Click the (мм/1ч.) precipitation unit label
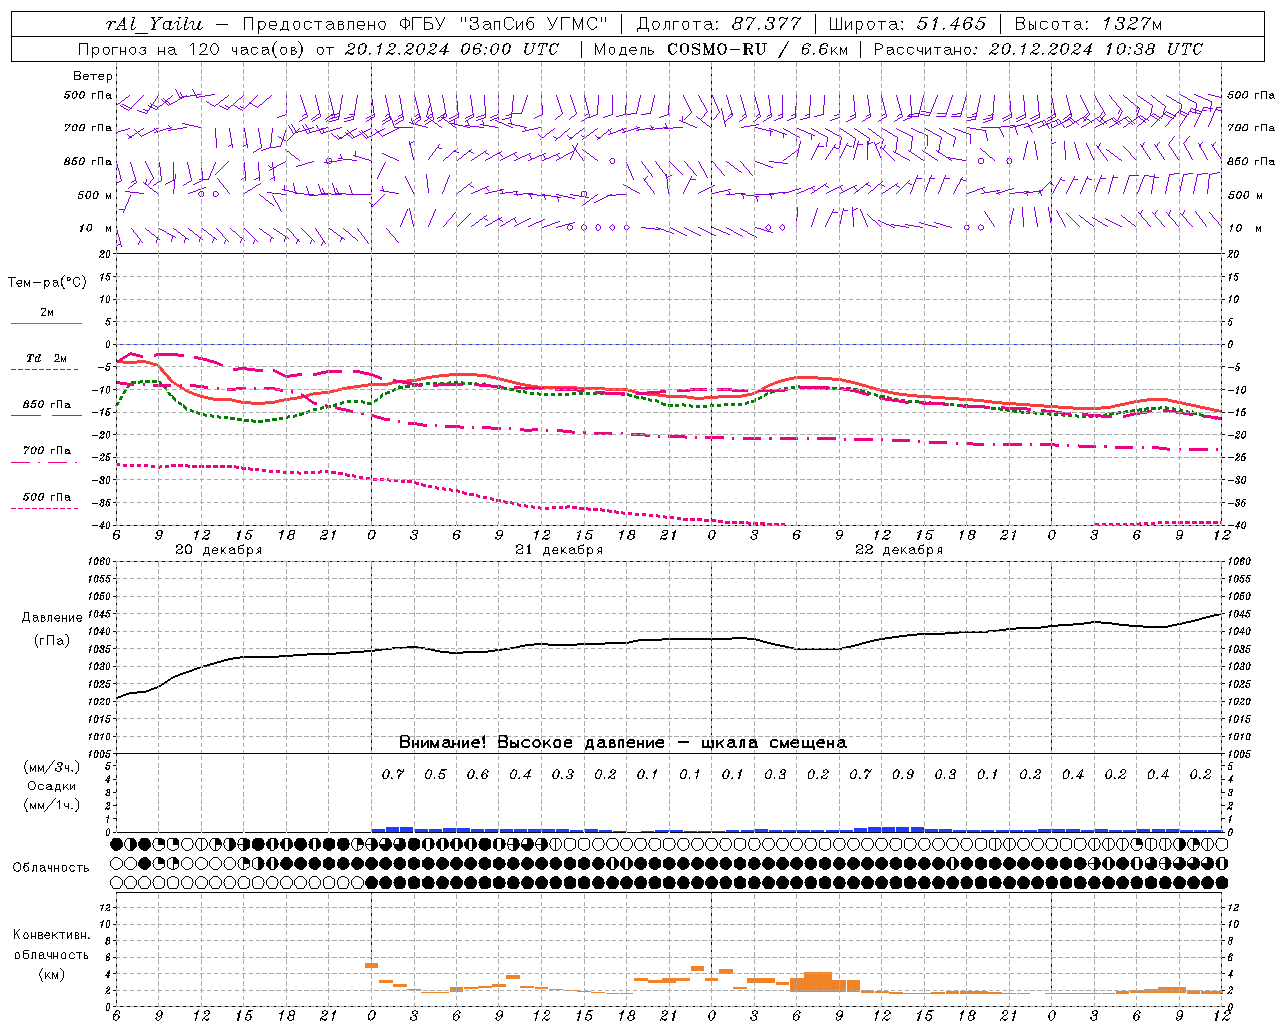Image resolution: width=1280 pixels, height=1024 pixels. [52, 805]
